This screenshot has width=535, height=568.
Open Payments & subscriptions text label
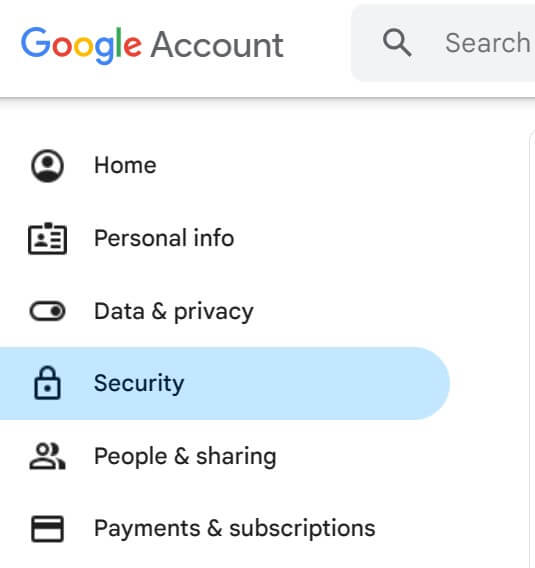[x=235, y=529]
